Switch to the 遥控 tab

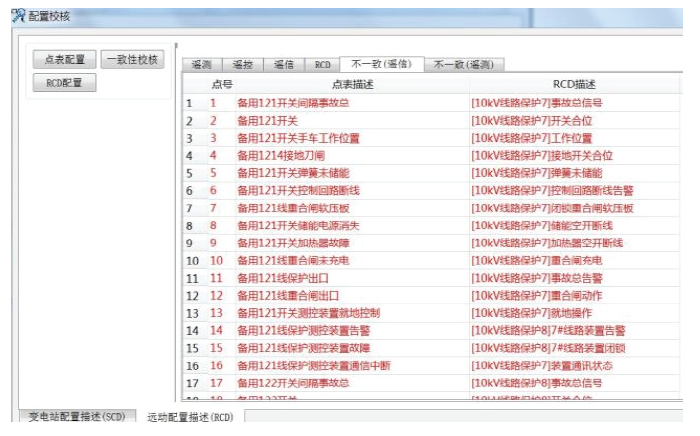[x=243, y=65]
